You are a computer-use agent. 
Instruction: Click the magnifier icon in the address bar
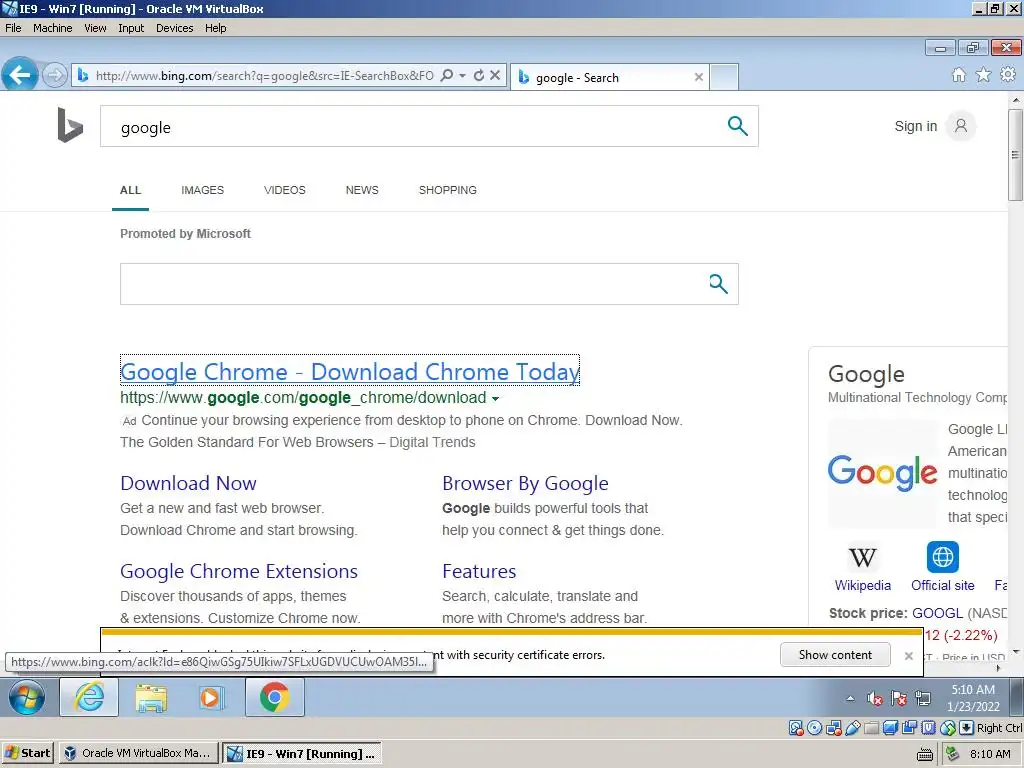click(447, 75)
